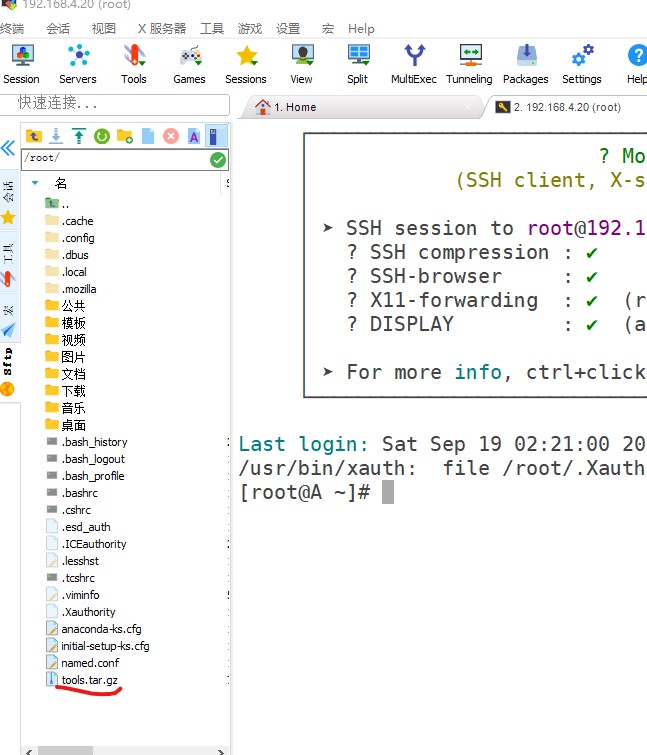The image size is (647, 755).
Task: Select the 下载 folder
Action: 65,391
